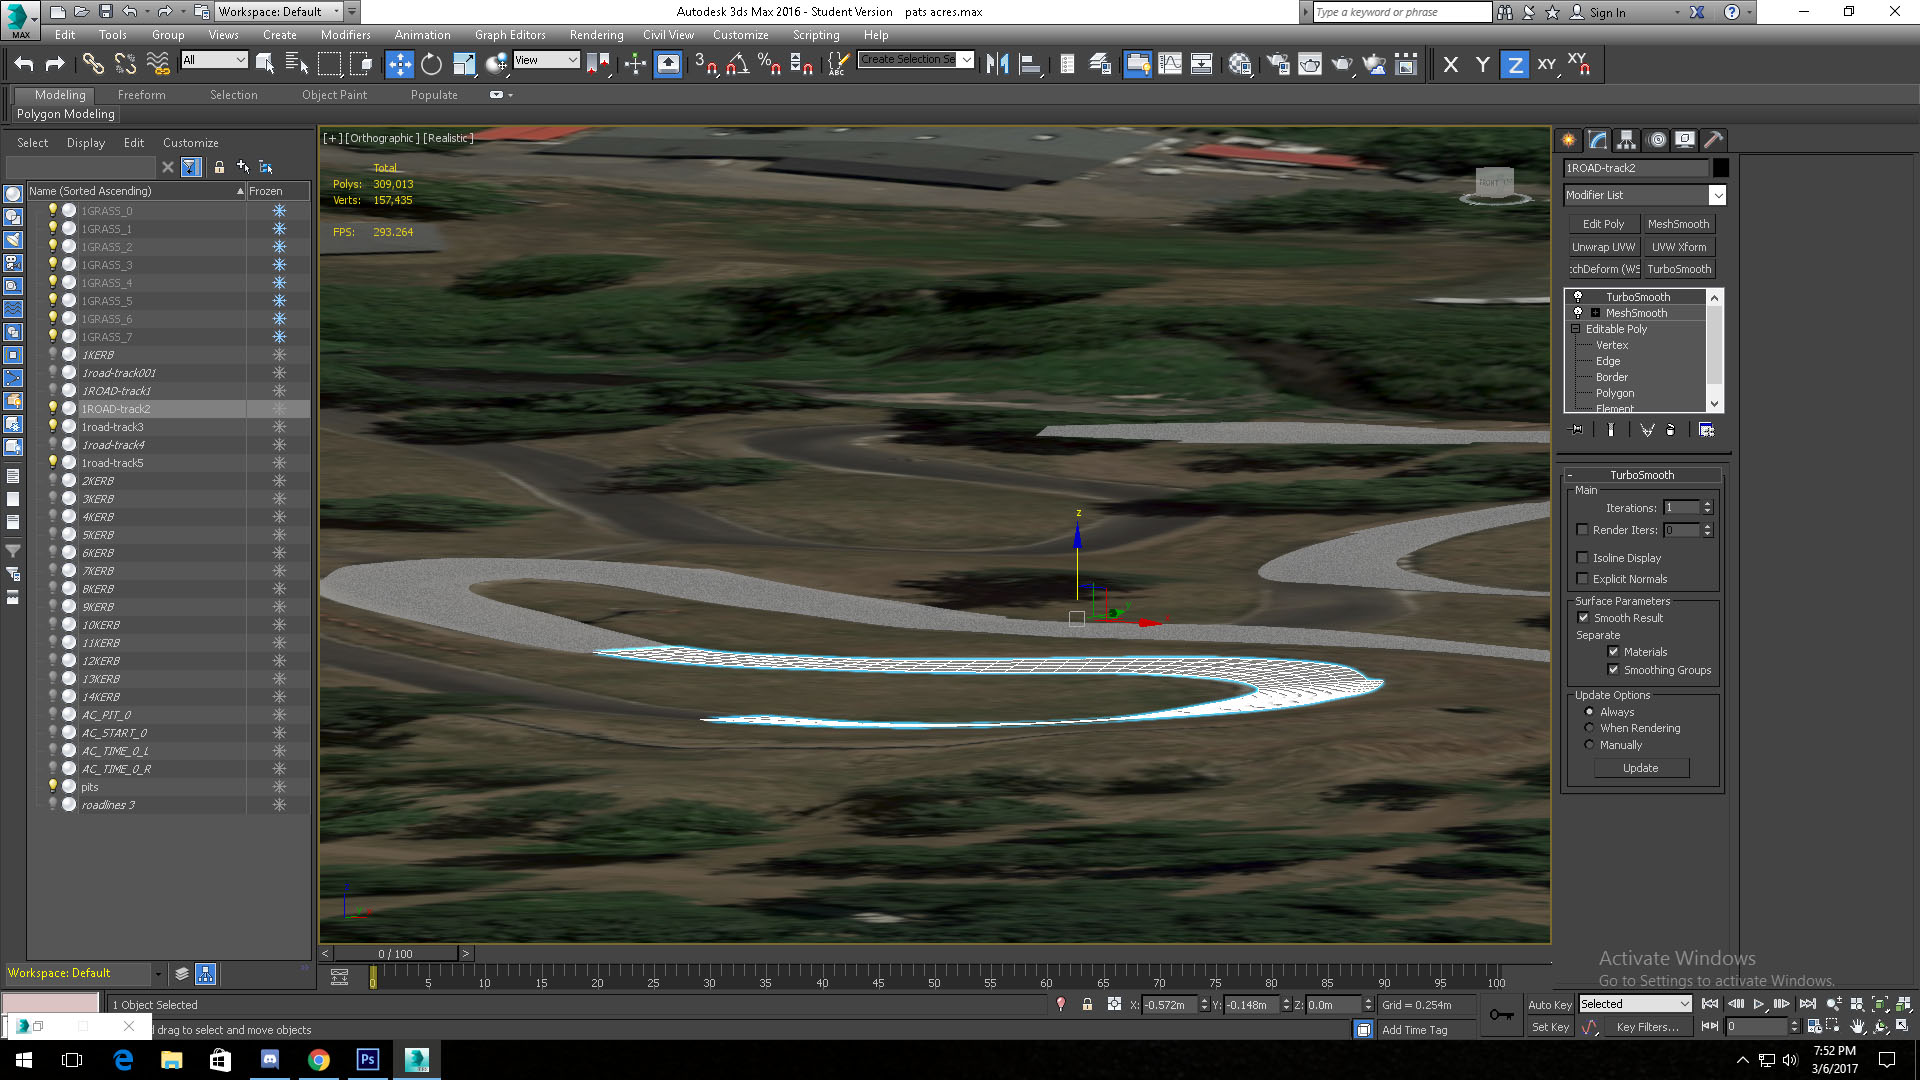Image resolution: width=1920 pixels, height=1080 pixels.
Task: Open the Modify command panel tab
Action: (x=1598, y=140)
